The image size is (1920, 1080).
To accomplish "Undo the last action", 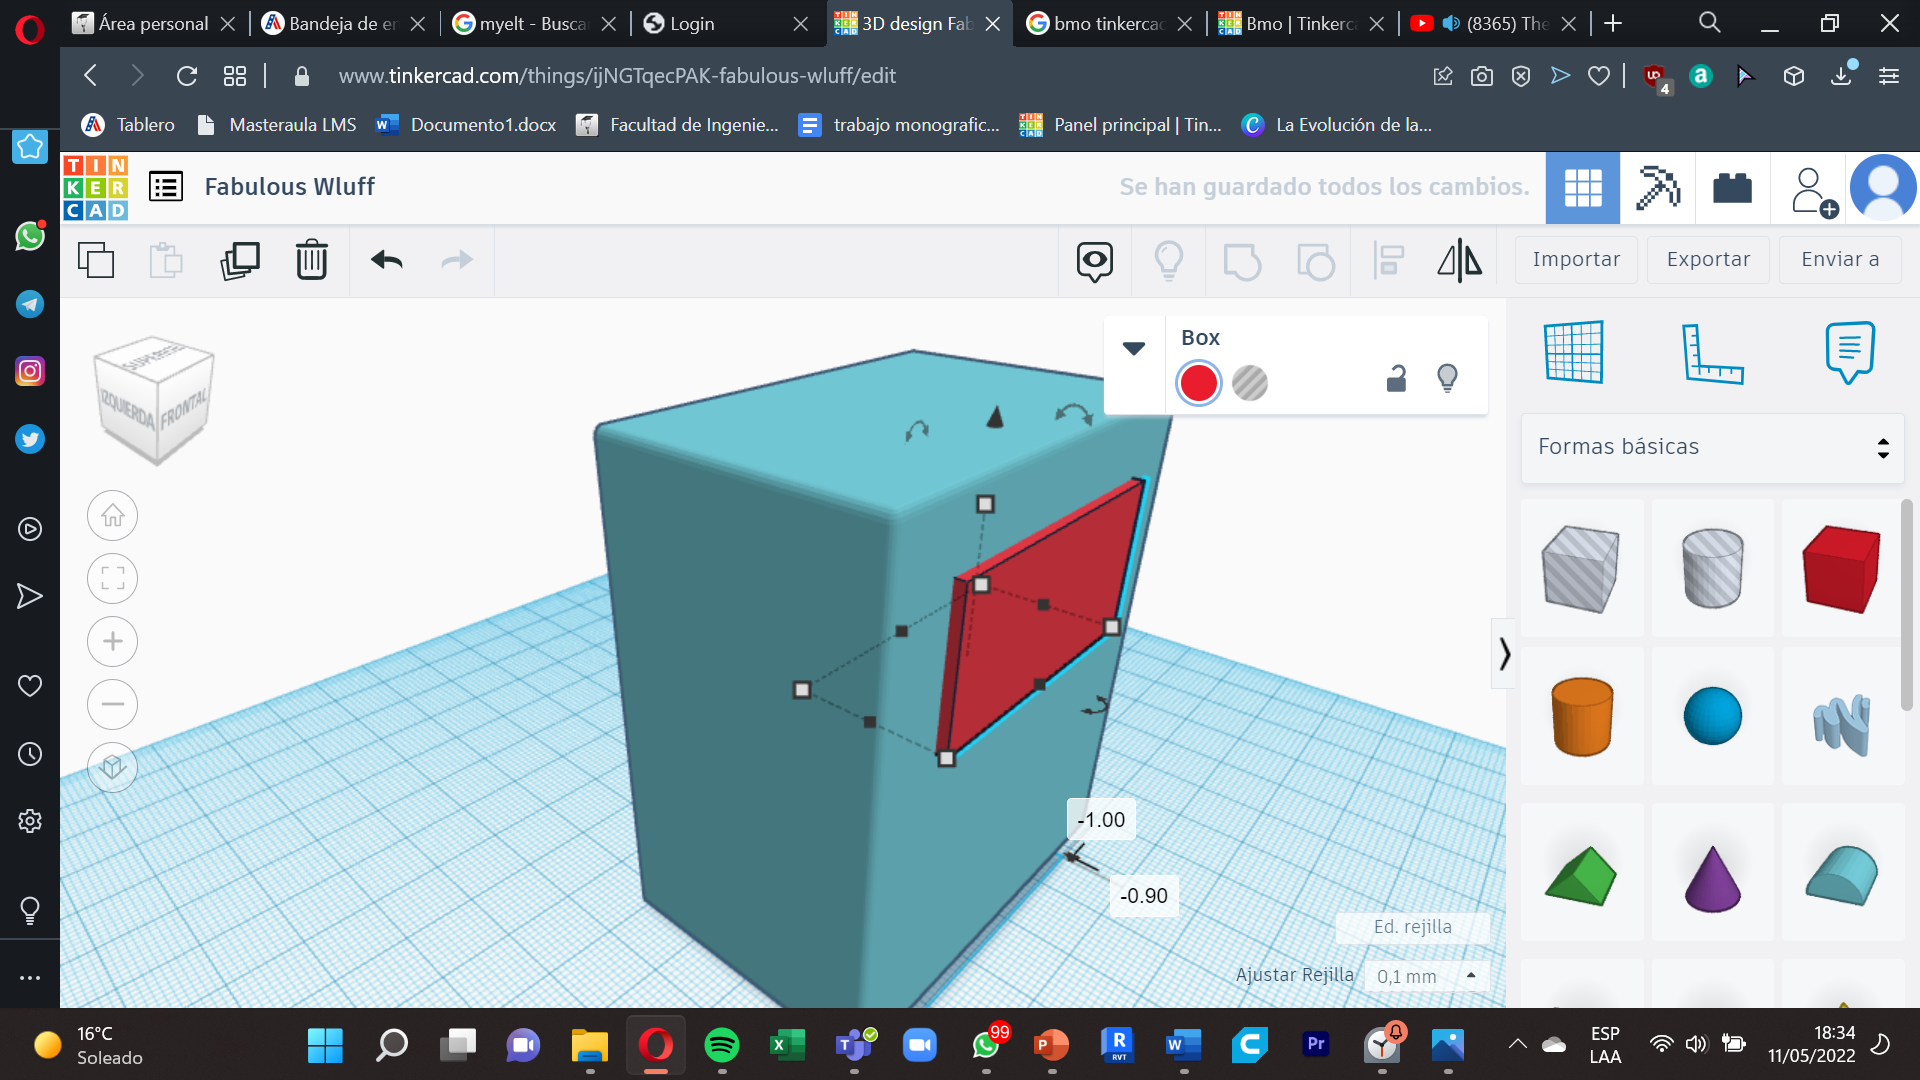I will point(387,260).
